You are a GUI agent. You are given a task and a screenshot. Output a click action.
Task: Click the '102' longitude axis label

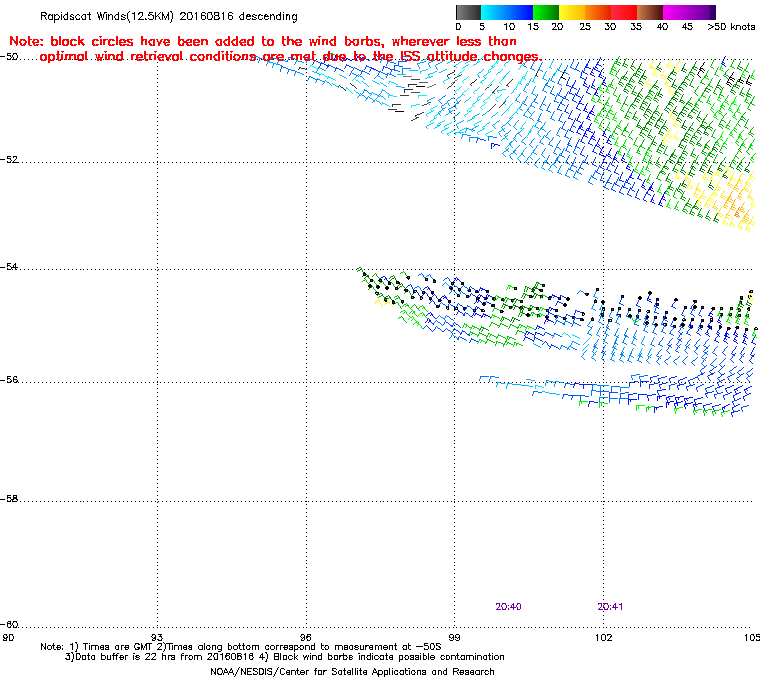pyautogui.click(x=603, y=637)
